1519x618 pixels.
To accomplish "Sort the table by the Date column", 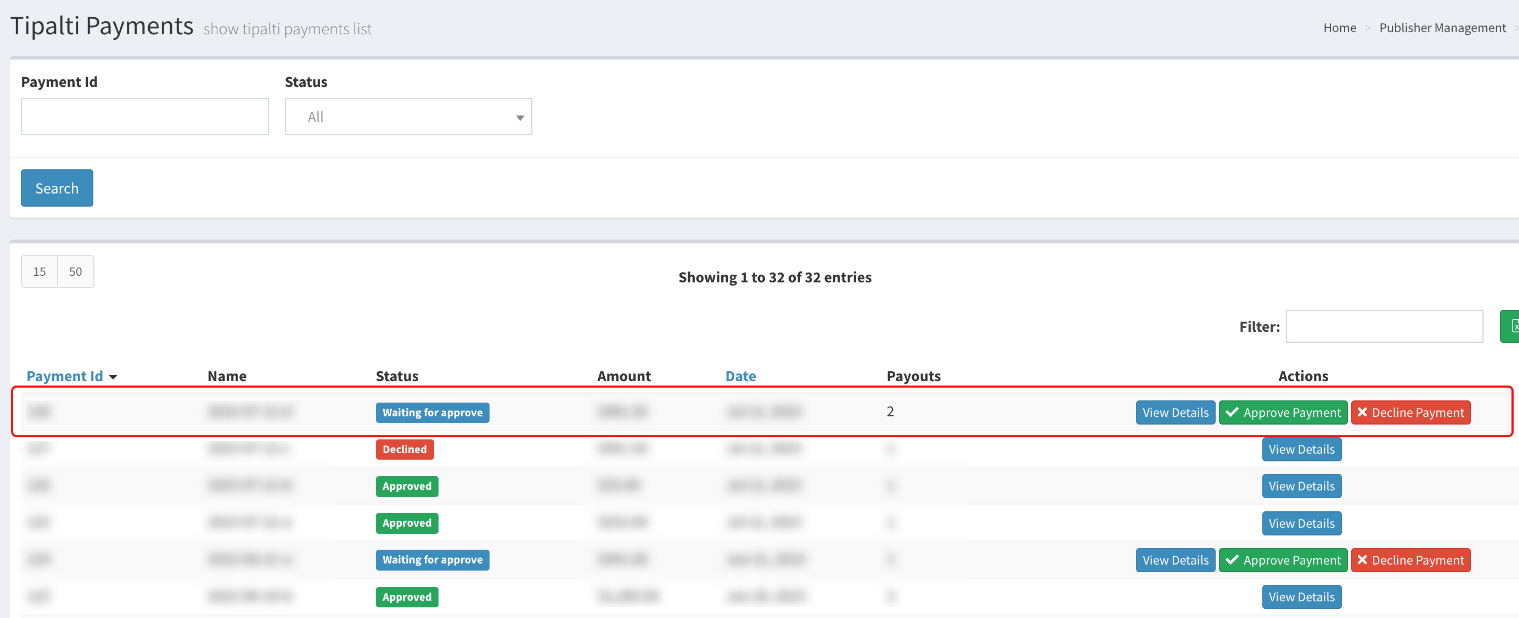I will (741, 375).
